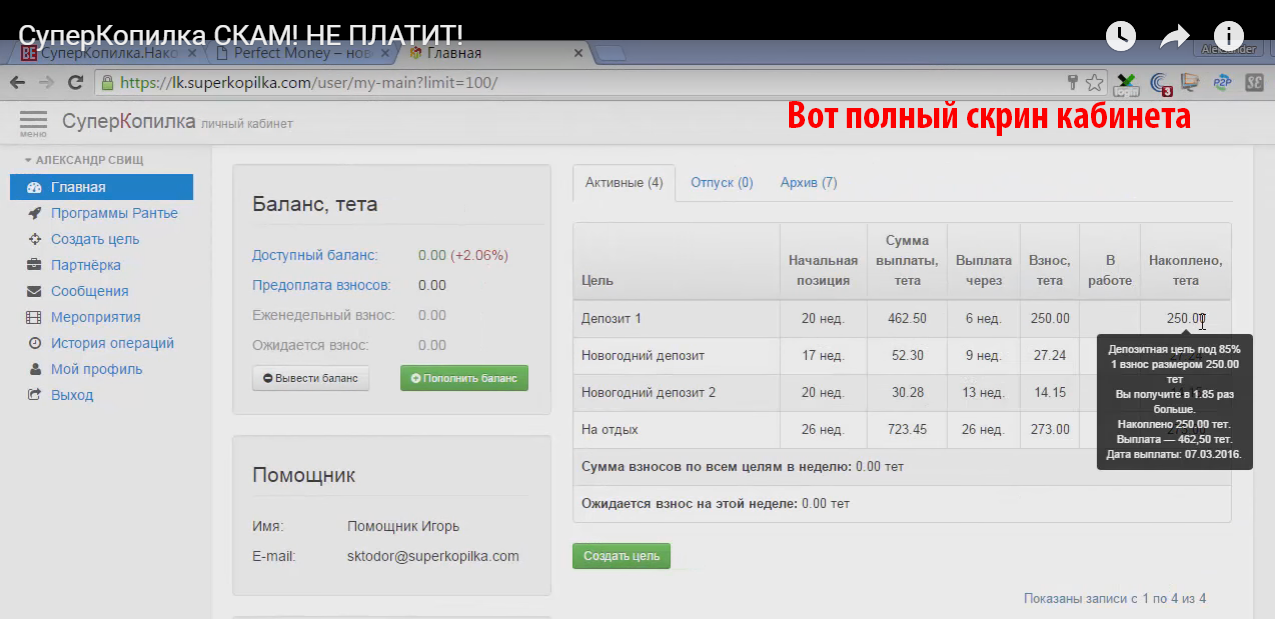This screenshot has width=1275, height=619.
Task: Click the browser back arrow
Action: [x=18, y=83]
